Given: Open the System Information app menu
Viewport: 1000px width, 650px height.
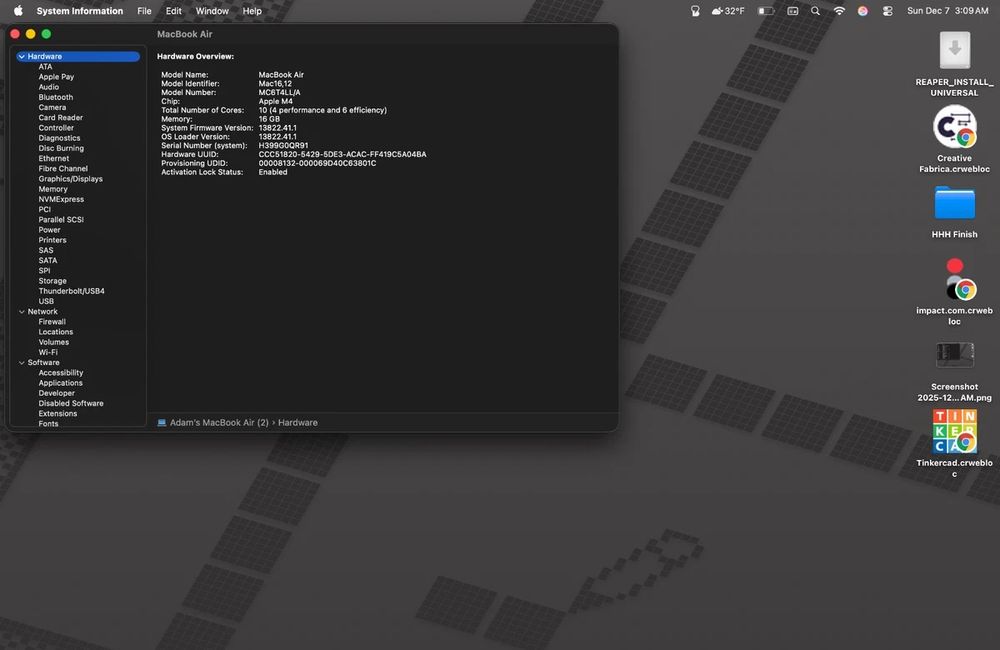Looking at the screenshot, I should (x=80, y=11).
